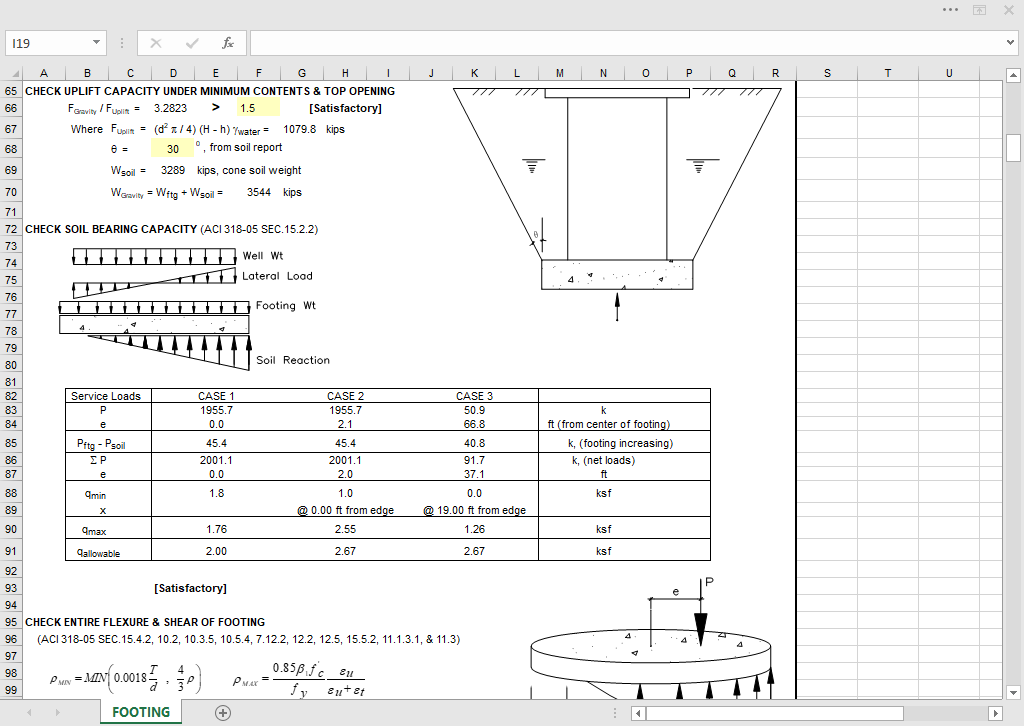Click the 50.9 value under CASE 3

474,411
